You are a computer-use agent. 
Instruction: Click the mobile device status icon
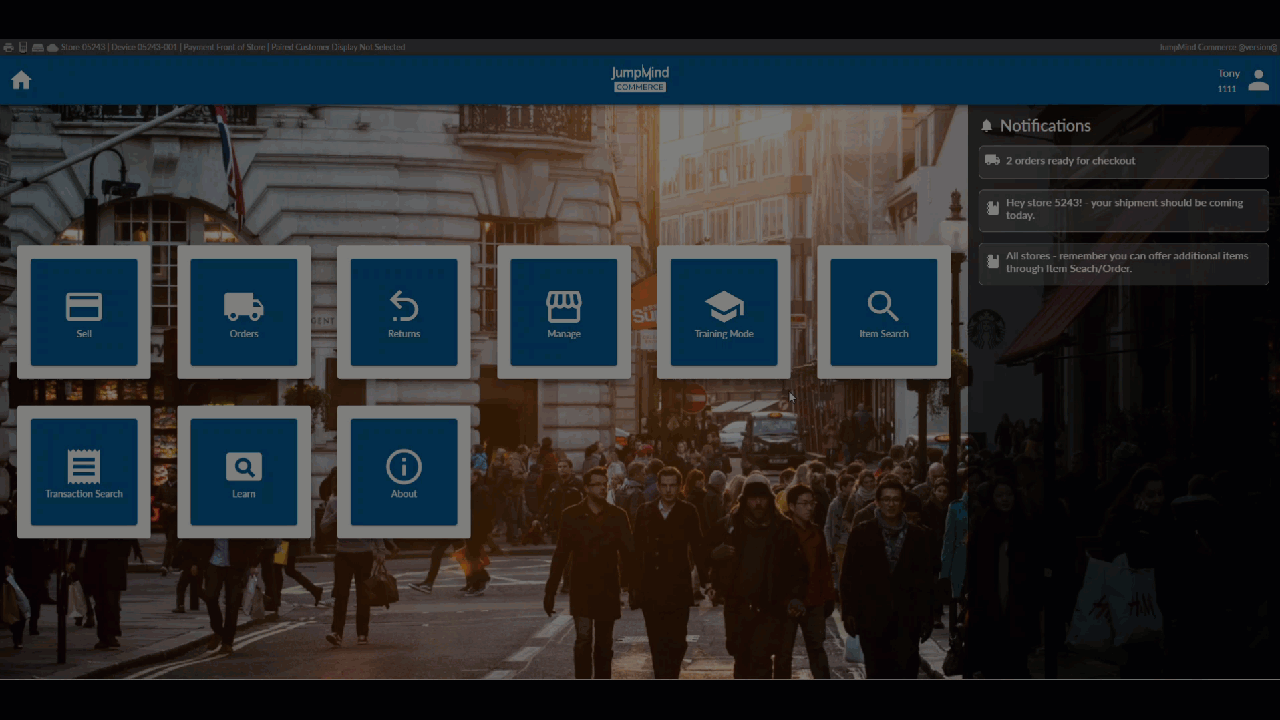(x=23, y=47)
